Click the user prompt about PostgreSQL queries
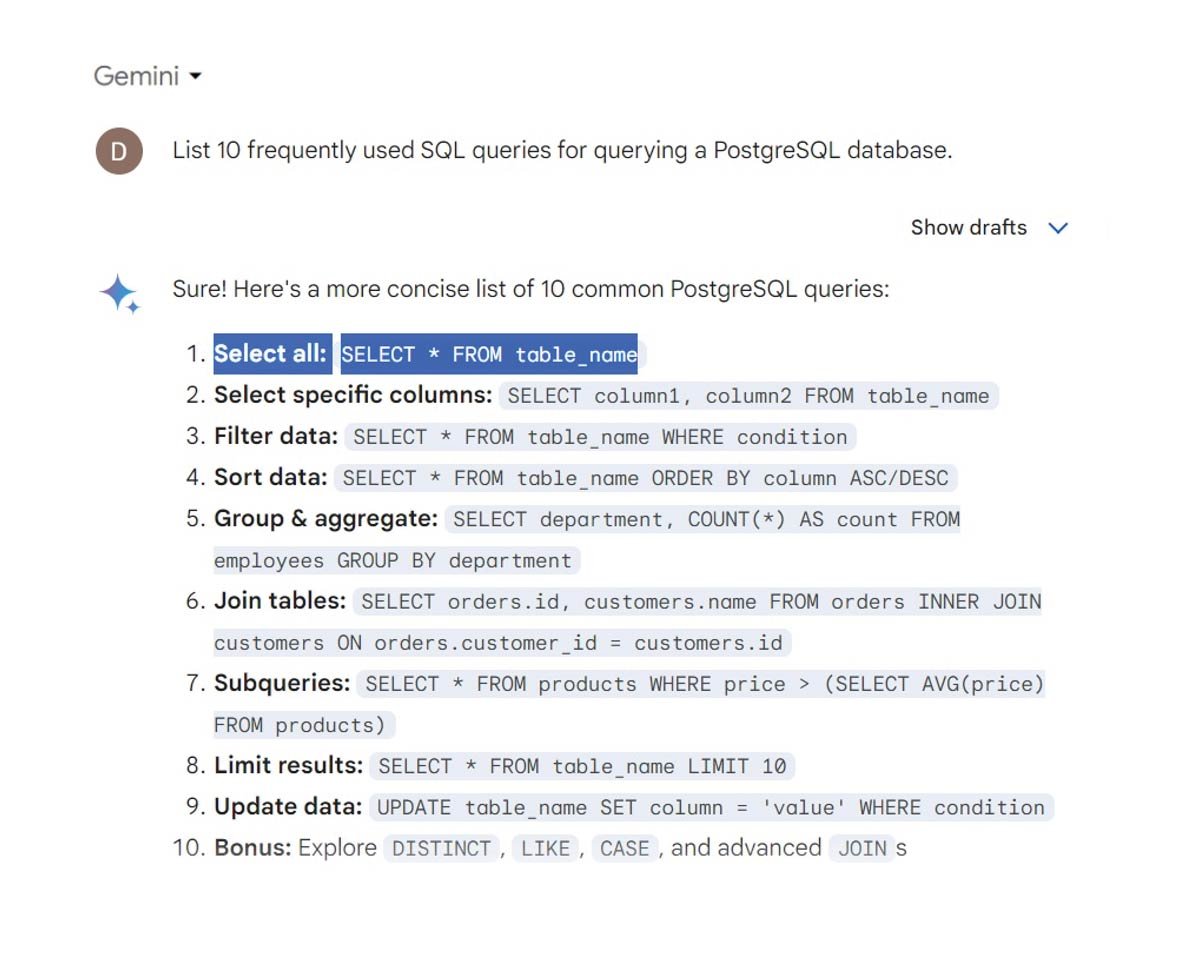Viewport: 1200px width, 960px height. pyautogui.click(x=562, y=150)
